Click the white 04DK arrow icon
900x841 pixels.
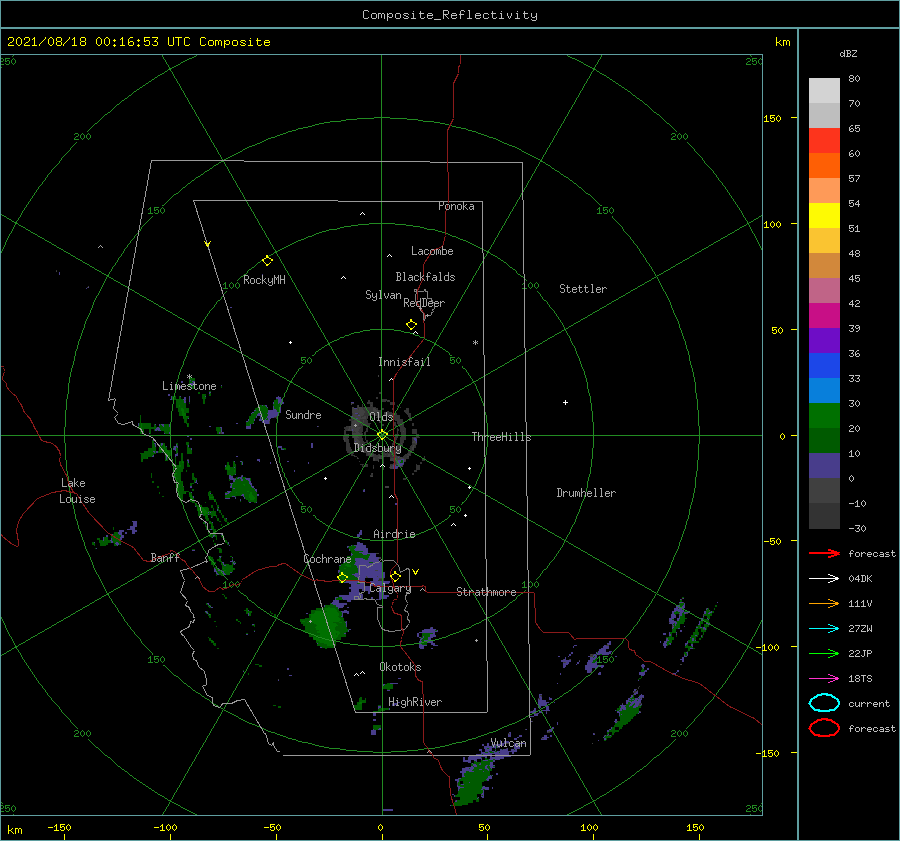824,578
